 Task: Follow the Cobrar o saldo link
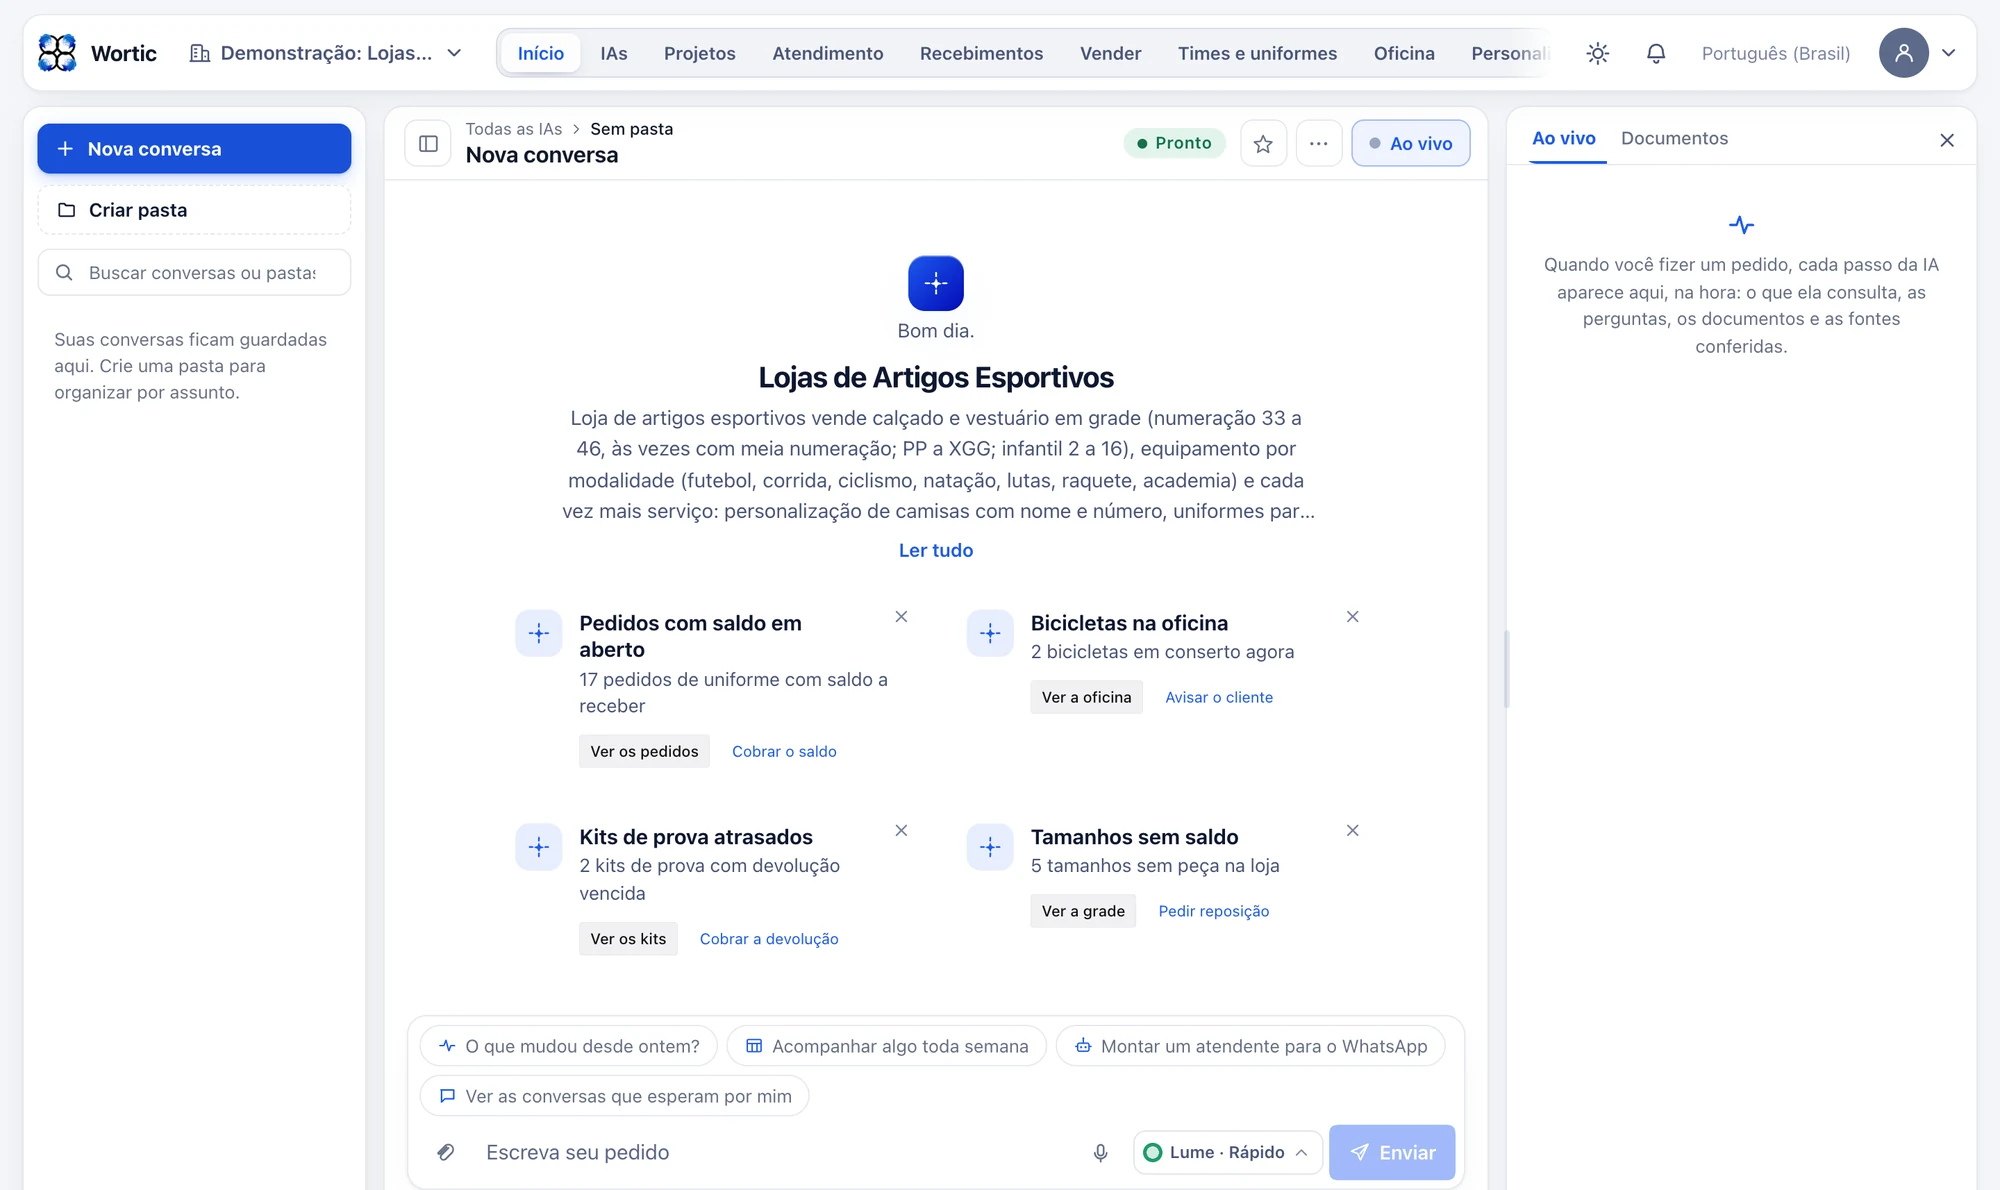click(784, 751)
